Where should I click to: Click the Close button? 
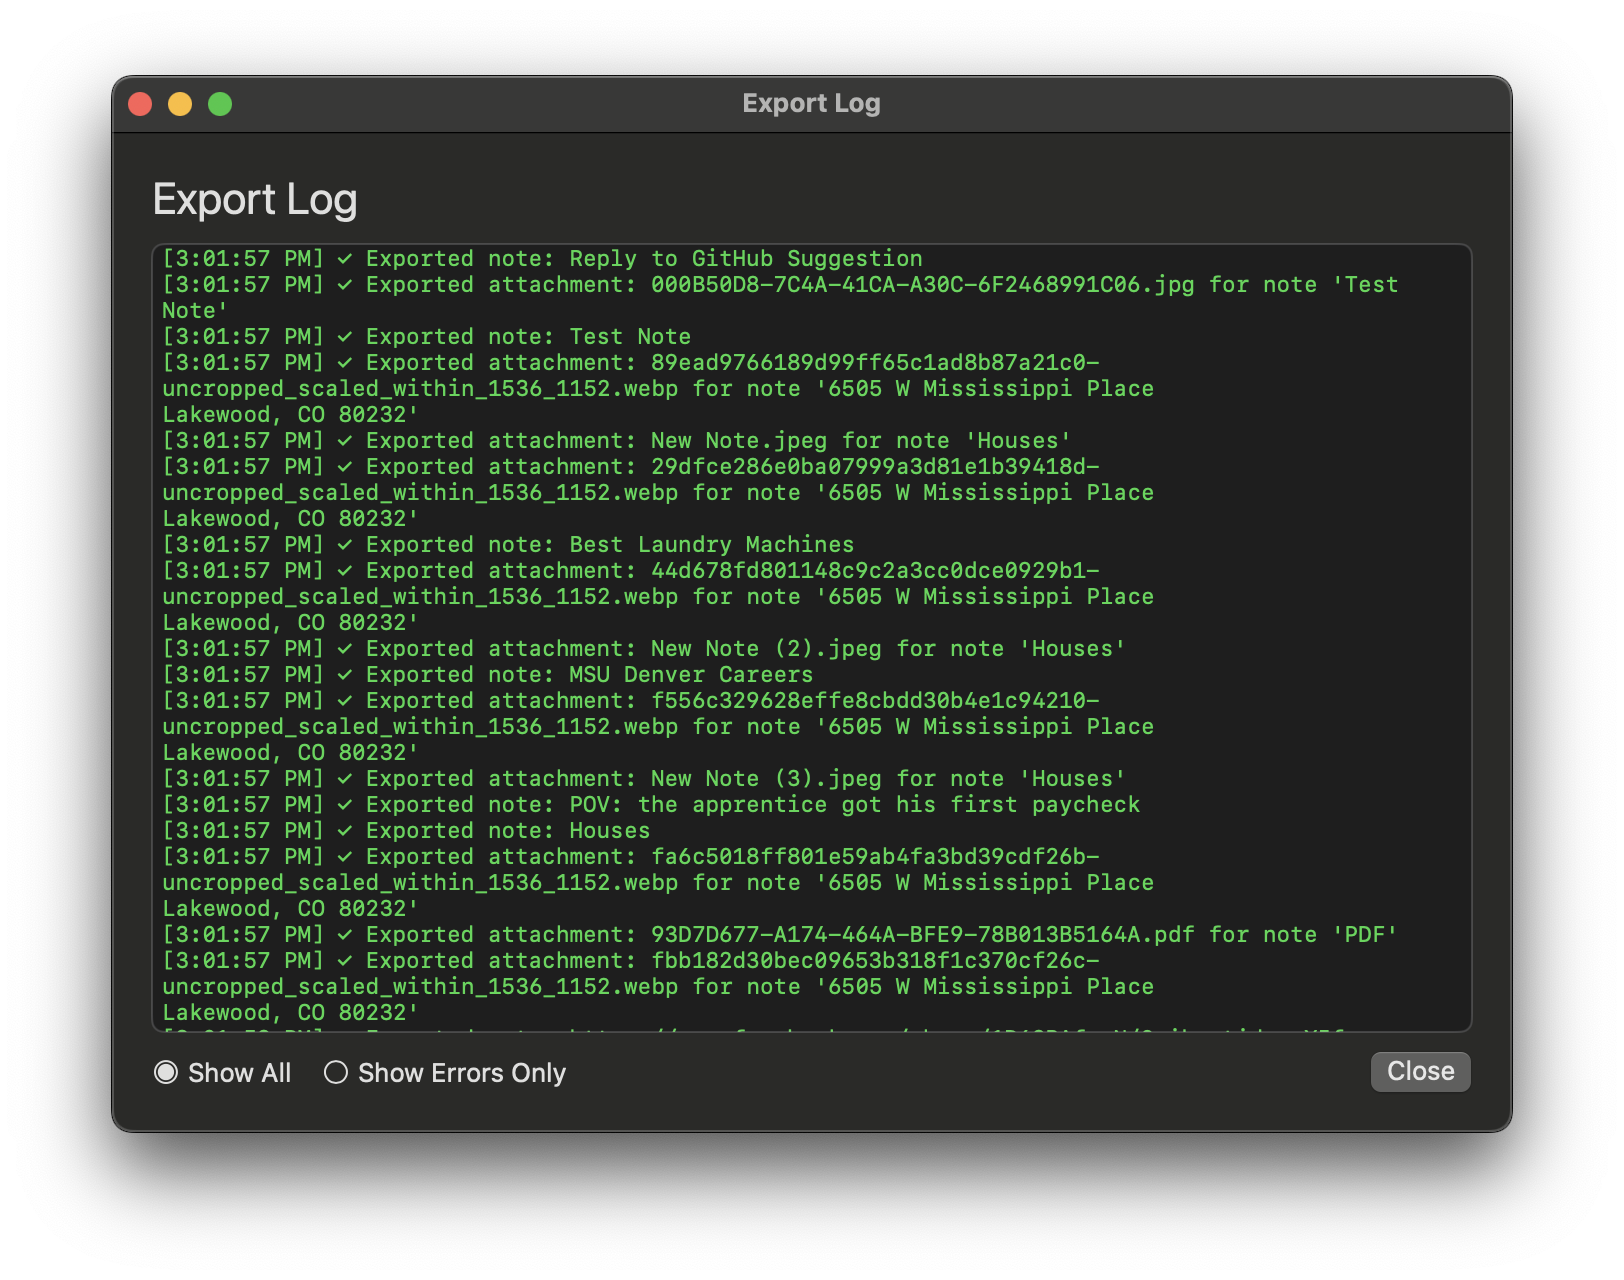(1420, 1072)
